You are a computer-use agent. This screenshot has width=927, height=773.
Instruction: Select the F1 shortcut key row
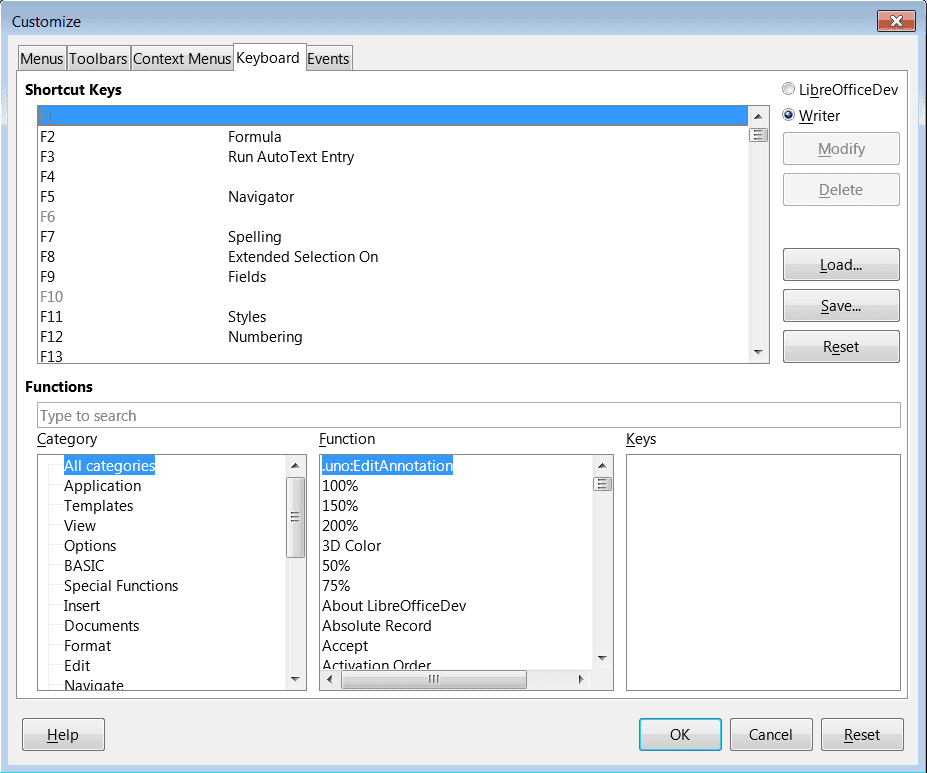pyautogui.click(x=393, y=116)
